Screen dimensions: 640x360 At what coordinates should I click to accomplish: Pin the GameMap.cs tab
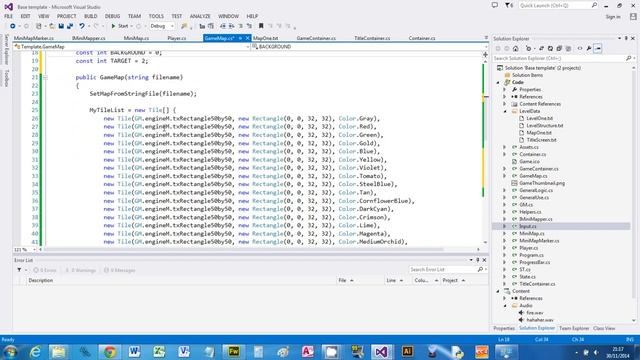click(240, 38)
